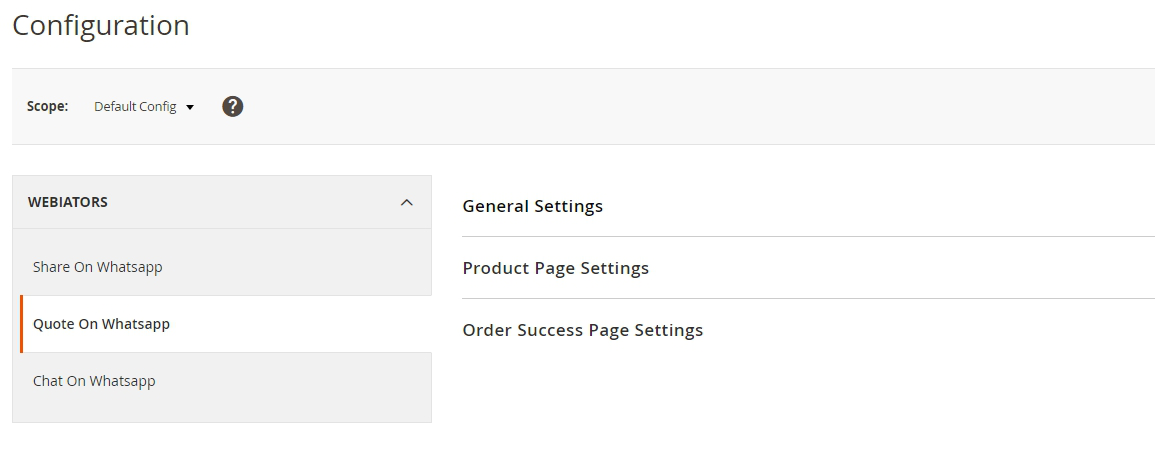This screenshot has height=449, width=1155.
Task: Click the WEBIATORS group header text
Action: 68,202
